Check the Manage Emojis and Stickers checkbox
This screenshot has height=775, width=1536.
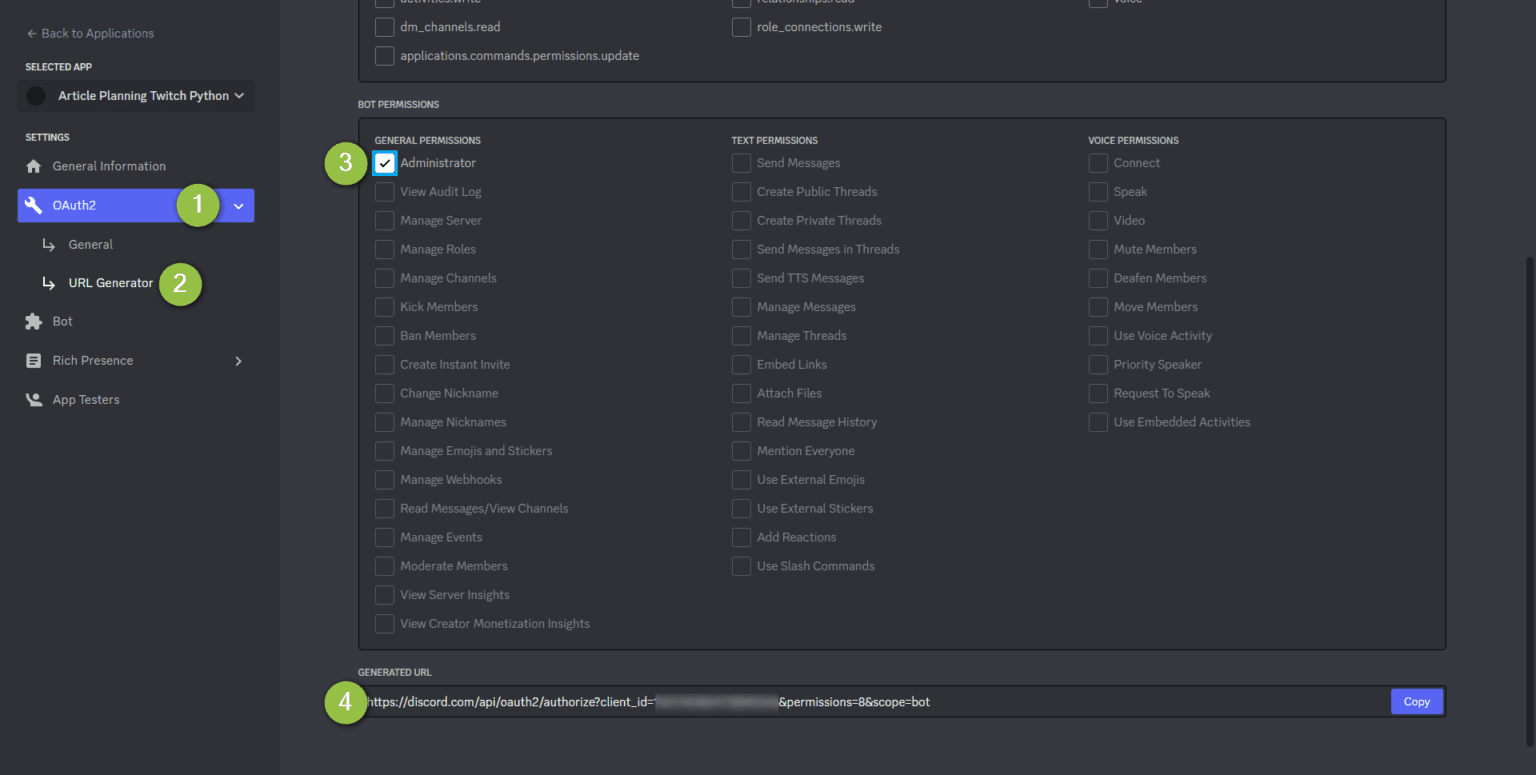[385, 451]
